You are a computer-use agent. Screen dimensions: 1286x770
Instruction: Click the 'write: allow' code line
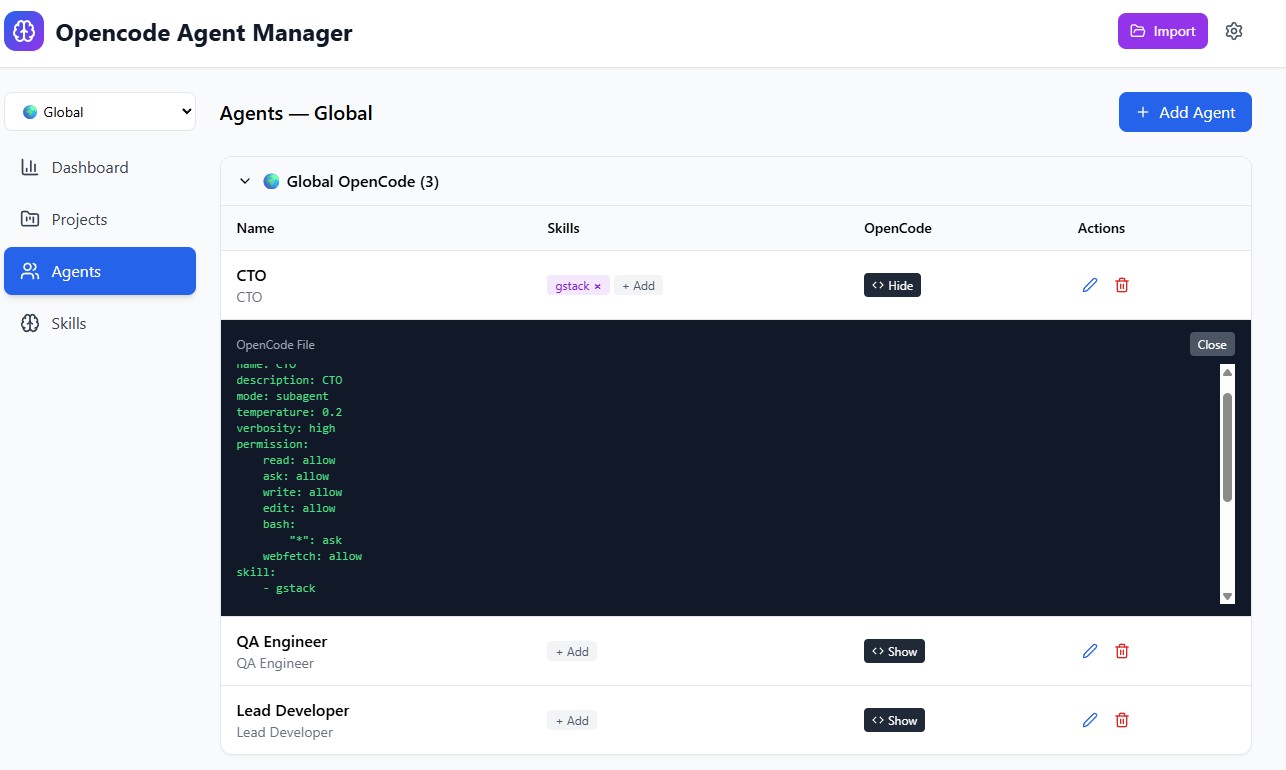pos(302,492)
